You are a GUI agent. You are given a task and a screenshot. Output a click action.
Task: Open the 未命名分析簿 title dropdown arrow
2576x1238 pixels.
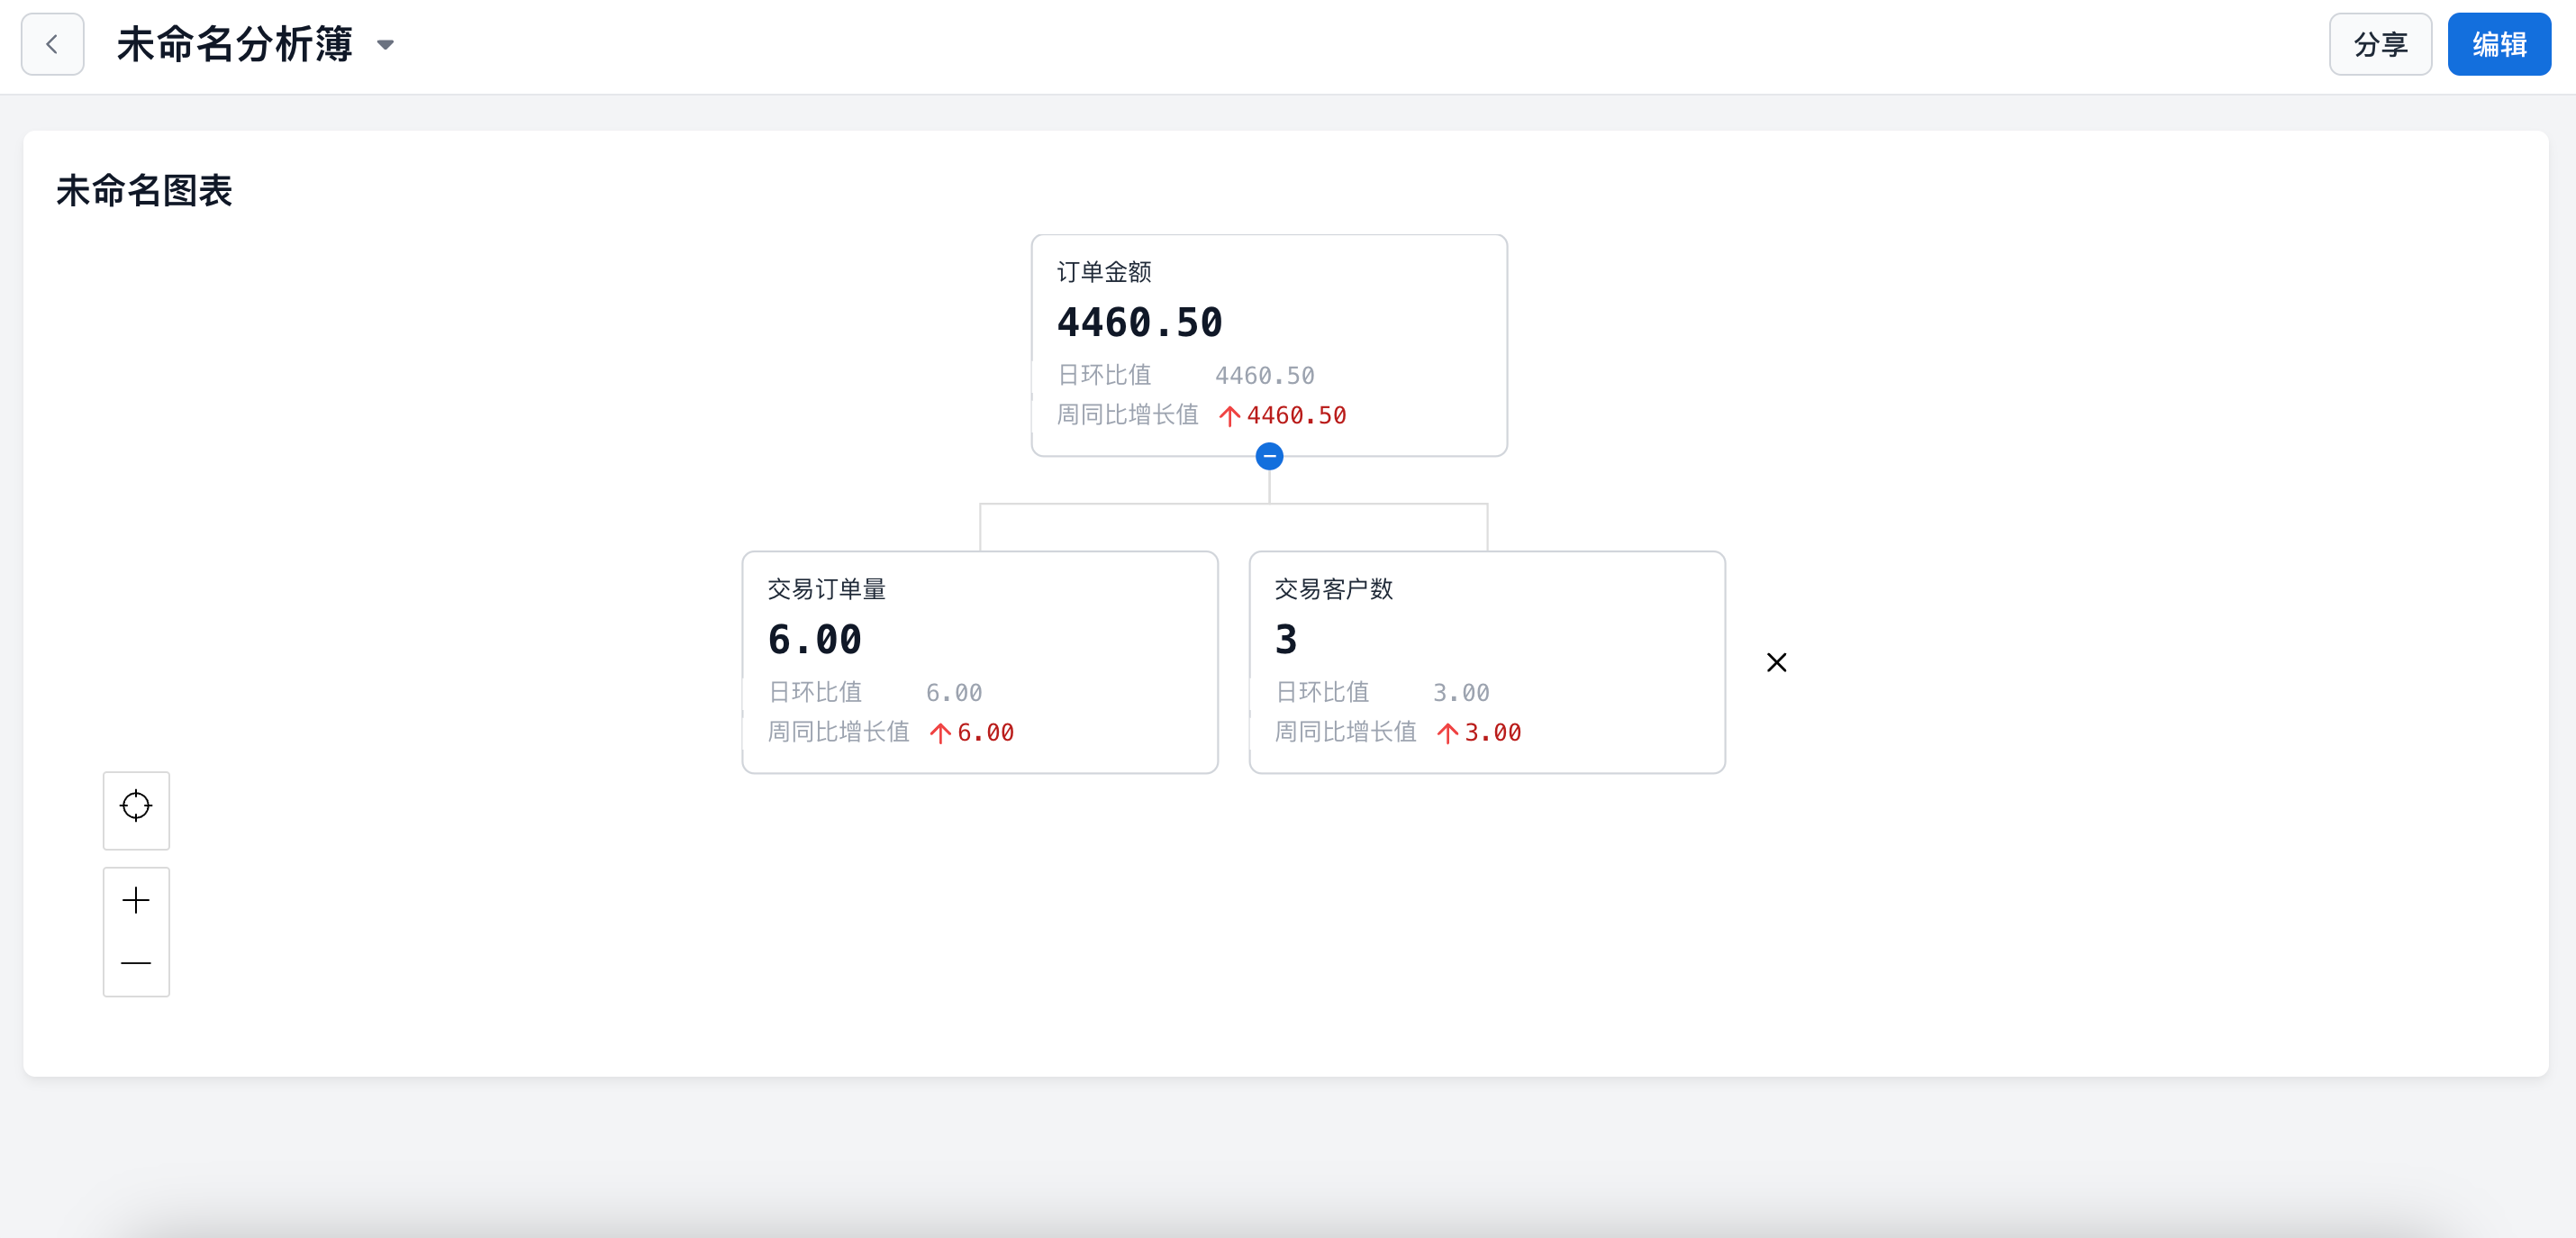pyautogui.click(x=385, y=45)
